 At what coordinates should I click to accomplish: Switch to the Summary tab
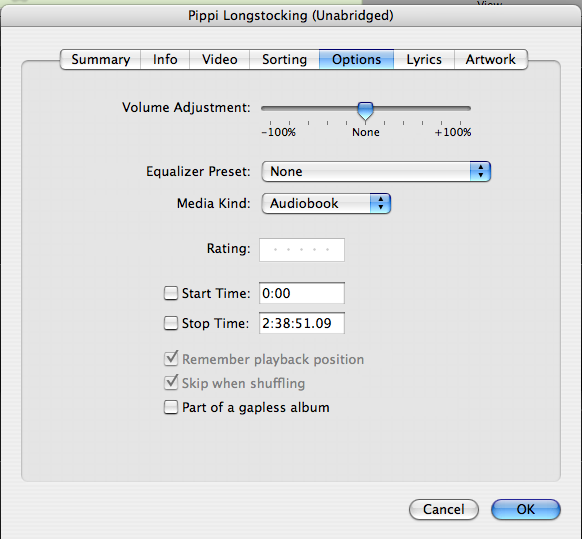pos(100,59)
